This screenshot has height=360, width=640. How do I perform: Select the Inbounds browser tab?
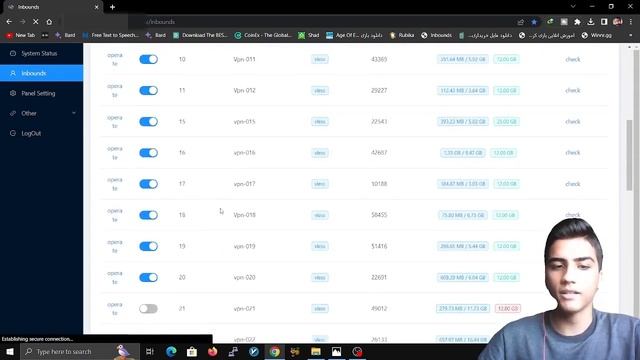point(52,7)
